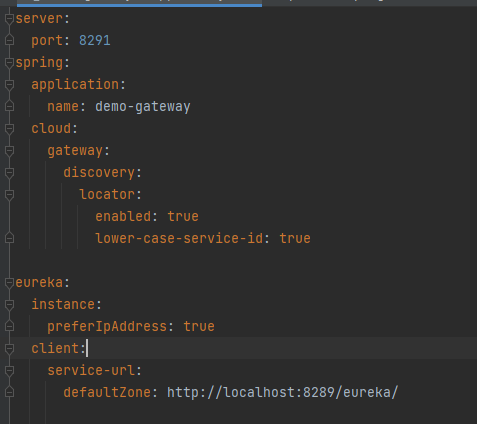This screenshot has width=477, height=424.
Task: Click the lower-case-service-id key
Action: (179, 239)
